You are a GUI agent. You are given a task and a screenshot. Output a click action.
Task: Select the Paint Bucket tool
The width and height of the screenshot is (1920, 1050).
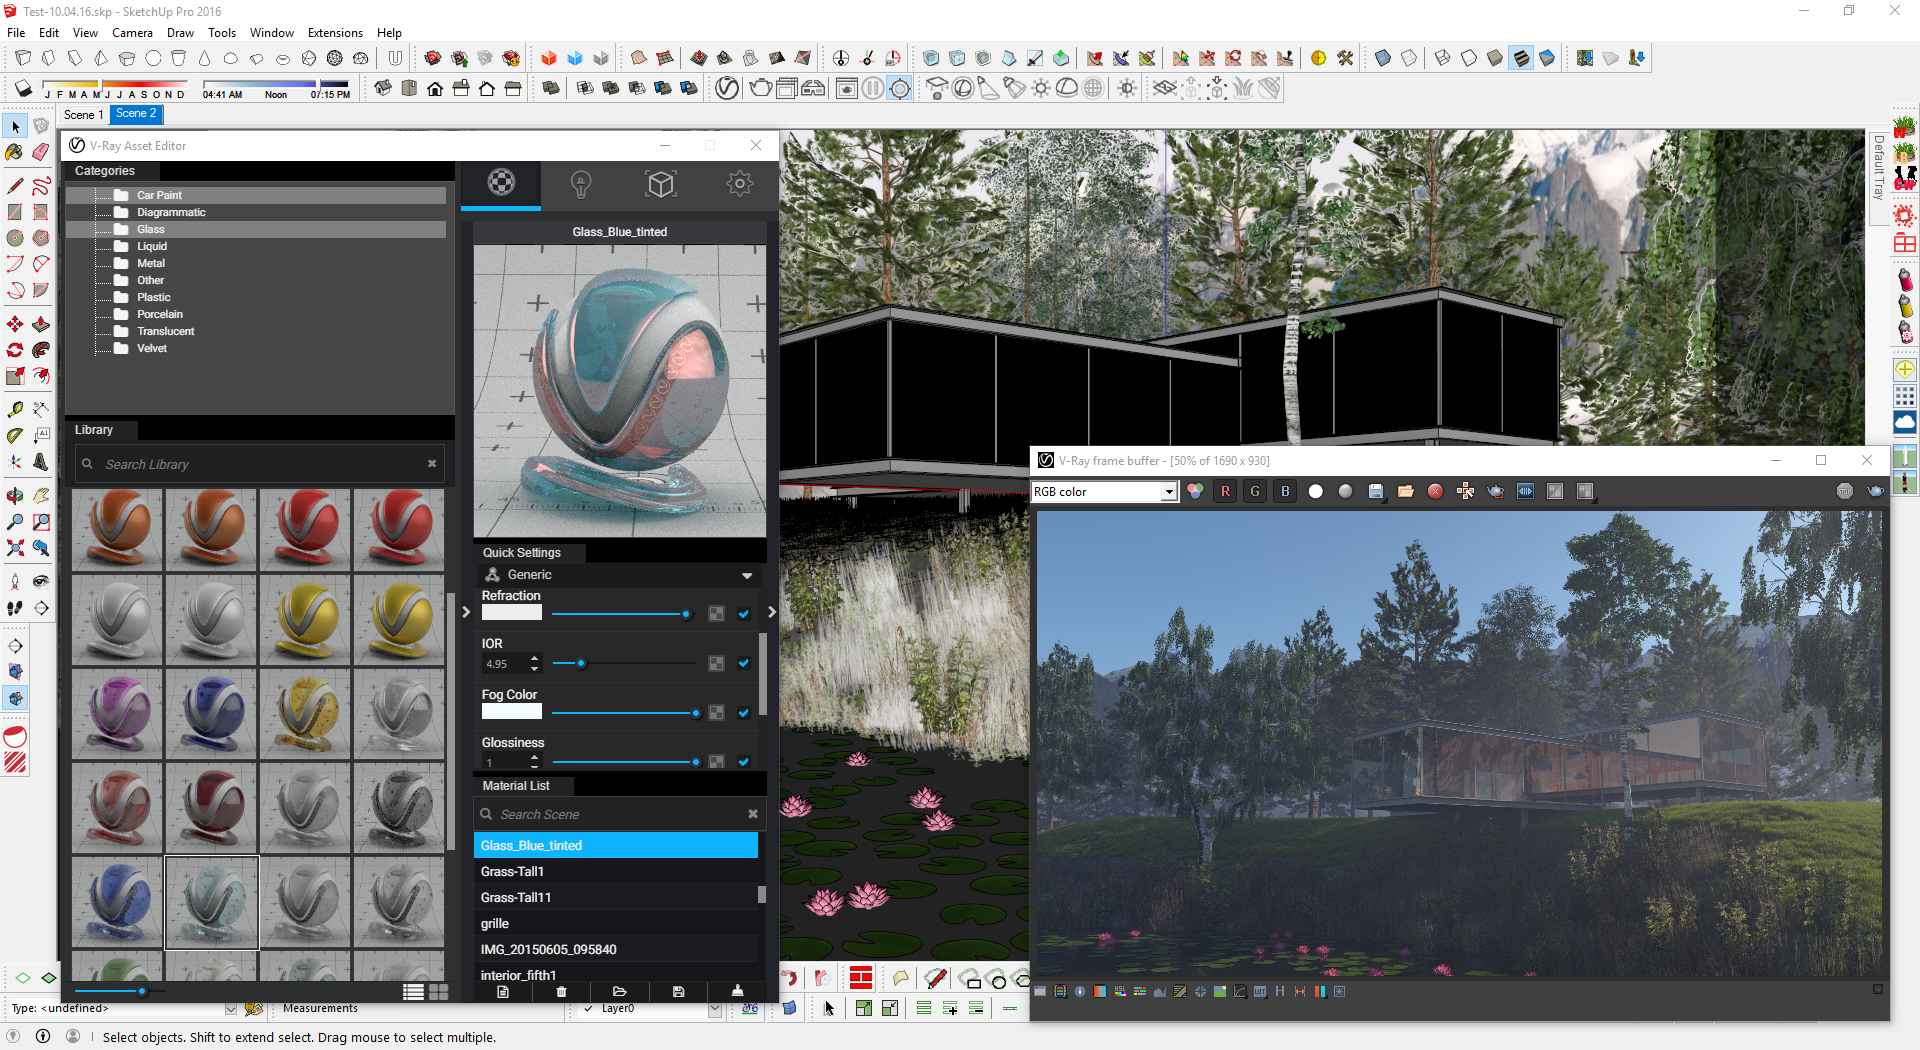point(15,152)
